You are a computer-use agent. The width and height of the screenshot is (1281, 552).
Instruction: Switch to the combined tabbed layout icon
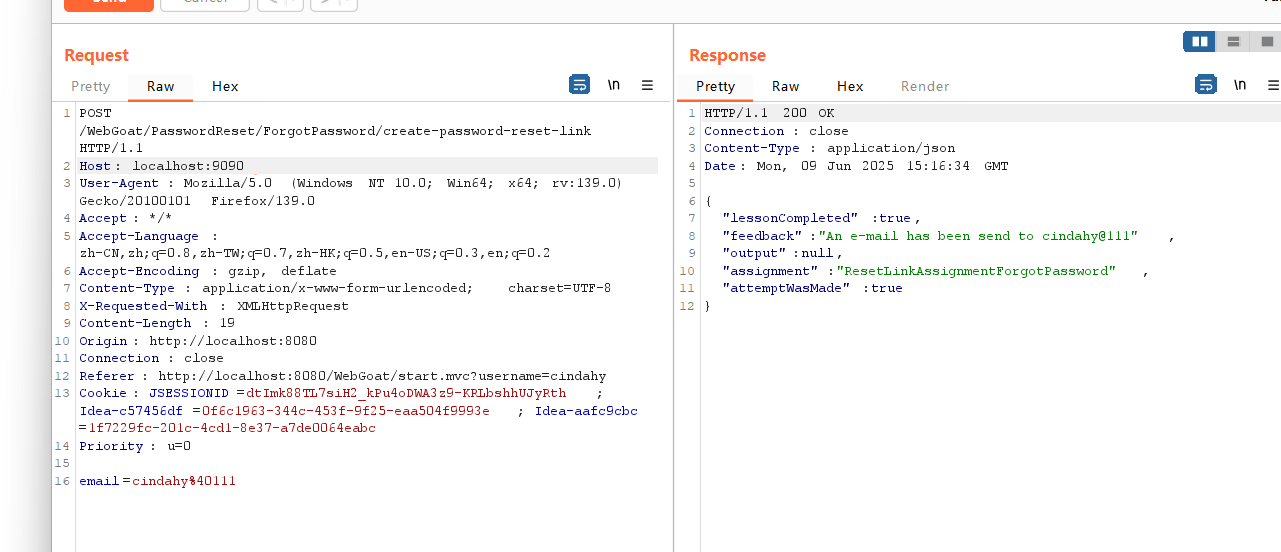[x=1266, y=41]
